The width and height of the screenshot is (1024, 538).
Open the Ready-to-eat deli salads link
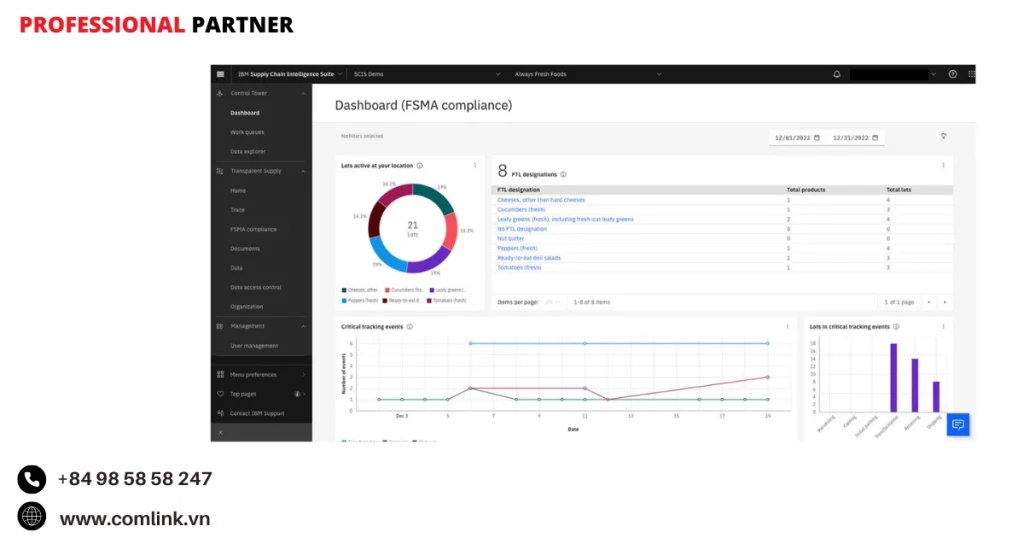[529, 258]
